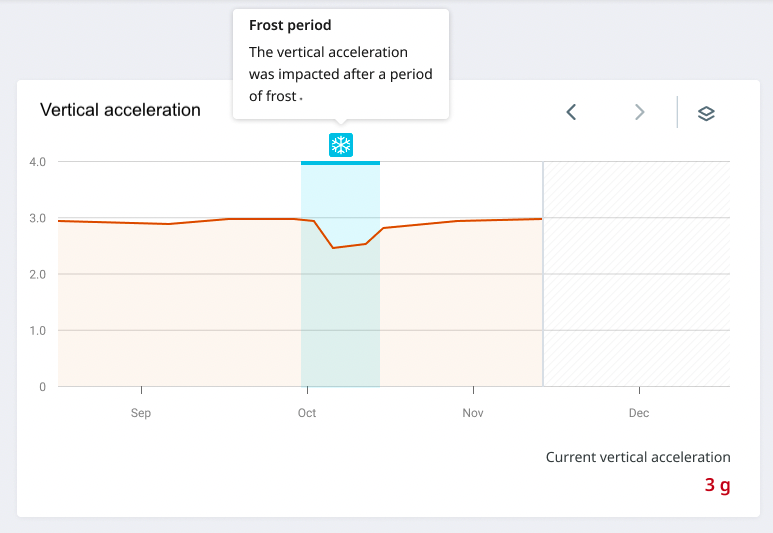The image size is (773, 533).
Task: Click the "Vertical acceleration" chart title
Action: coord(120,110)
